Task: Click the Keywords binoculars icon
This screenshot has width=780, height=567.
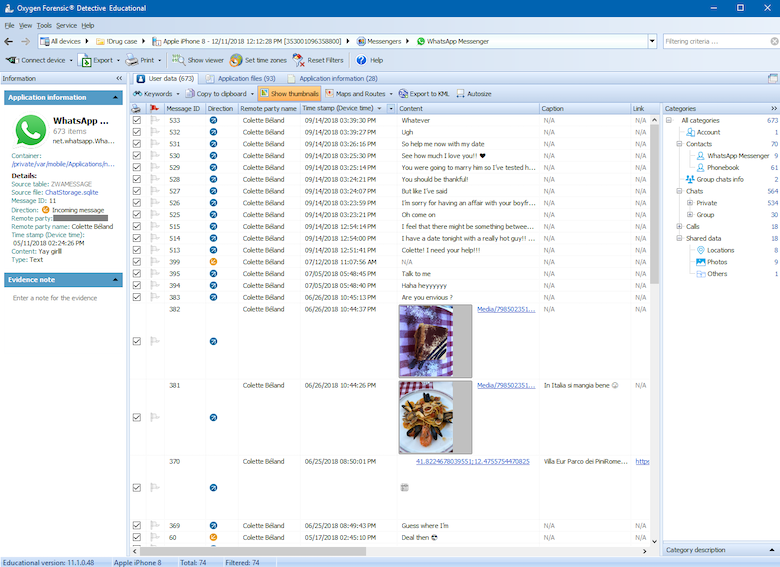Action: [138, 94]
